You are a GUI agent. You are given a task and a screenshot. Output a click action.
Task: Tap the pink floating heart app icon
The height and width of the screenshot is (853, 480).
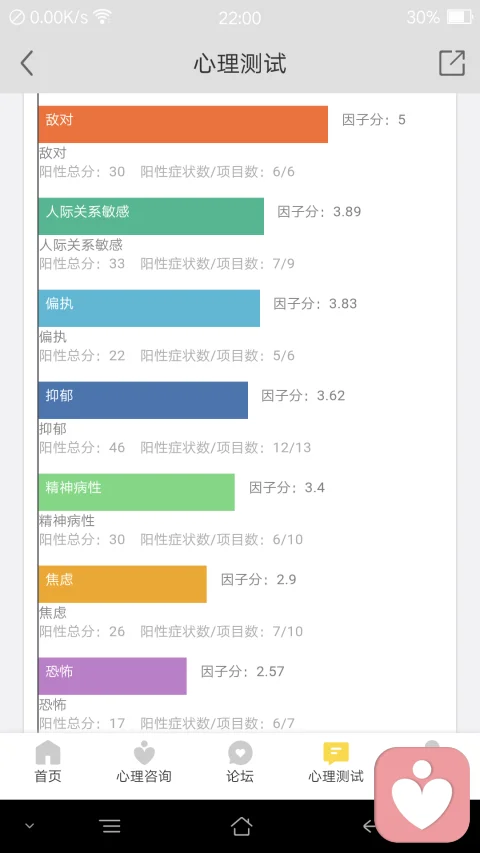(x=422, y=795)
